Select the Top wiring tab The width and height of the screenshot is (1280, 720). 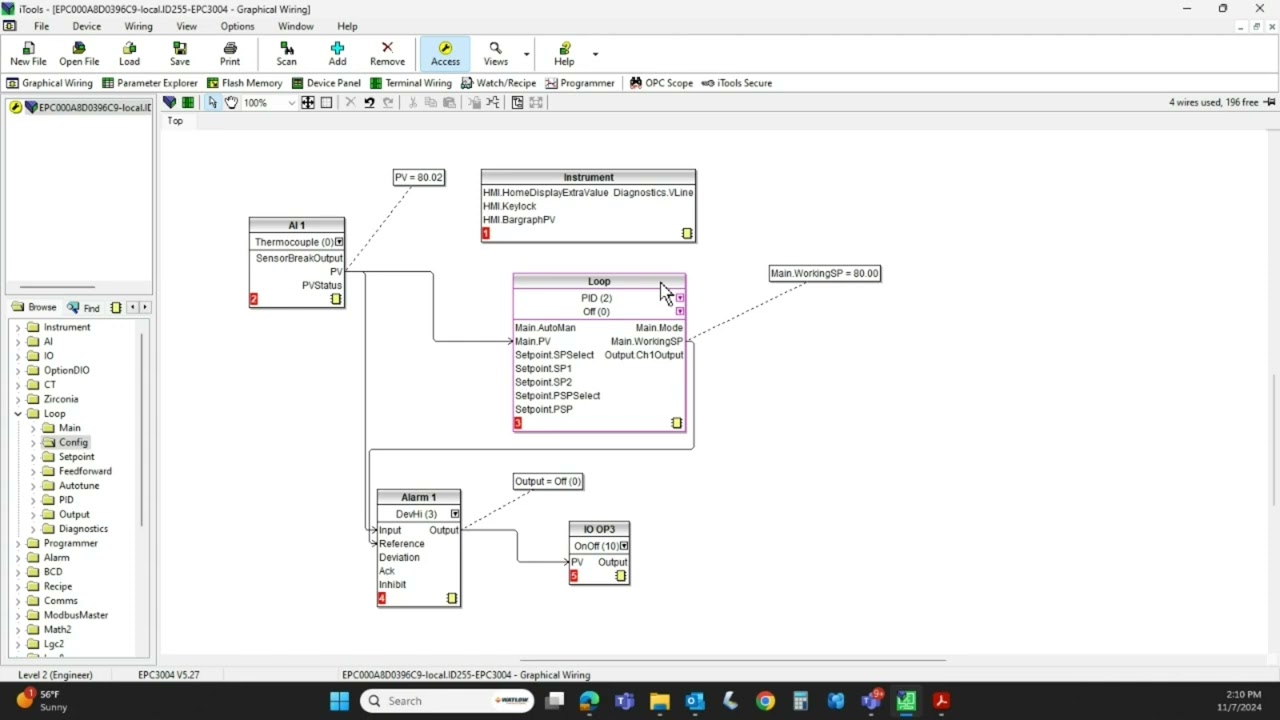(x=175, y=121)
